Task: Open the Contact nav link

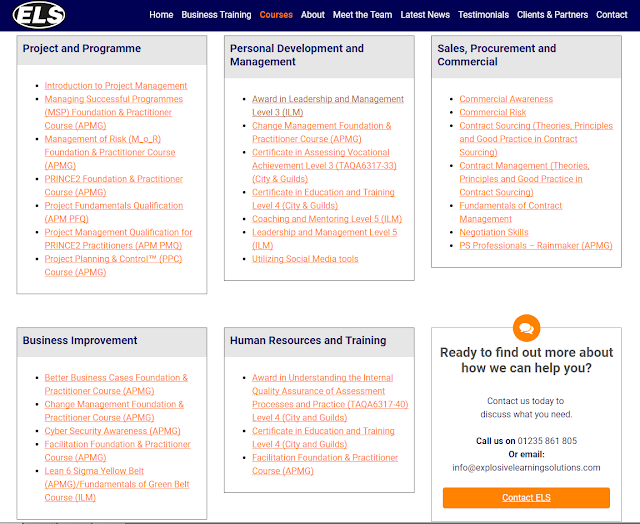Action: tap(611, 15)
